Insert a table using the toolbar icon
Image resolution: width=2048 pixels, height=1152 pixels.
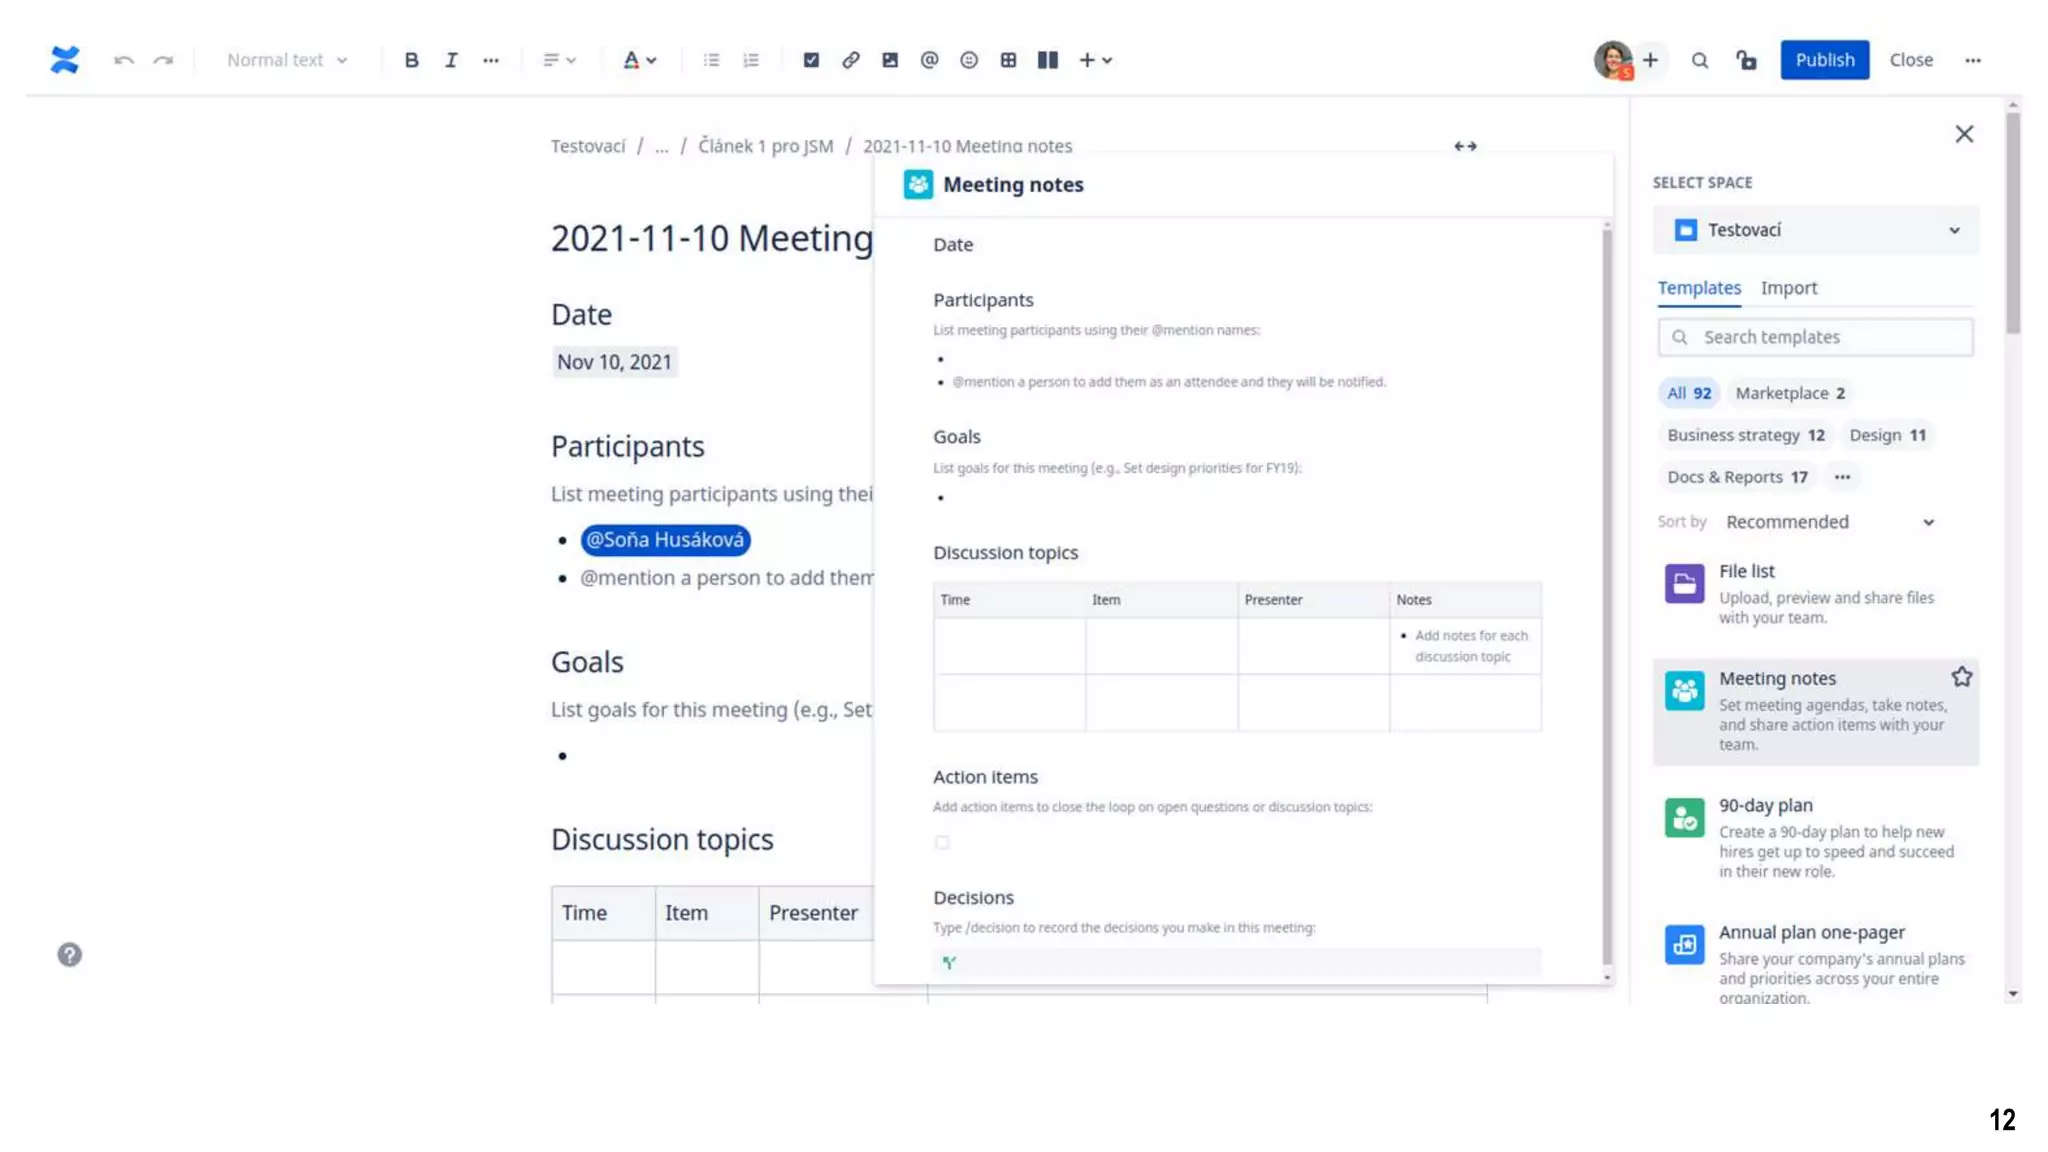click(1008, 60)
